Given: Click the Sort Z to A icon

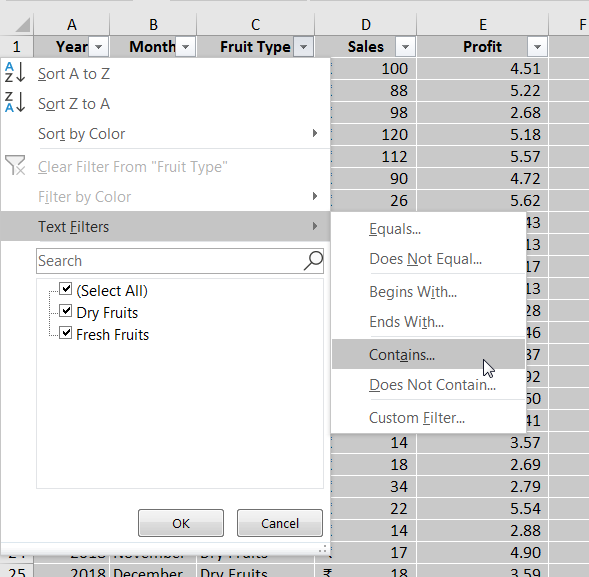Looking at the screenshot, I should [15, 102].
